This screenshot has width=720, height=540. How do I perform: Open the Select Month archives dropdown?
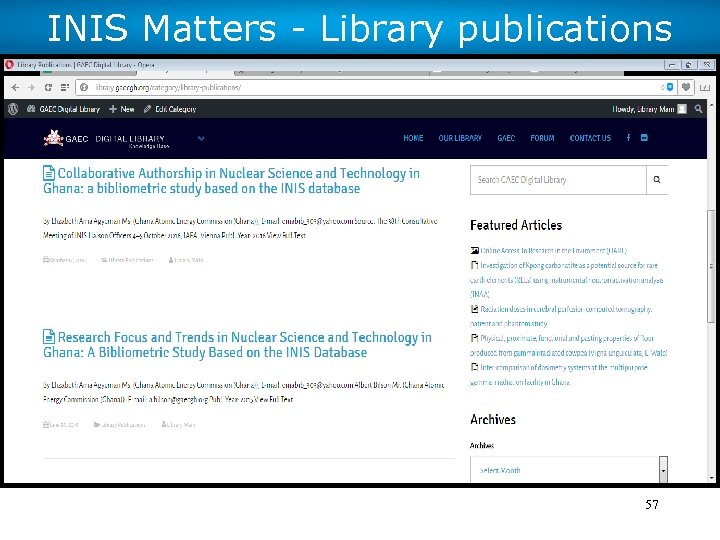tap(569, 470)
